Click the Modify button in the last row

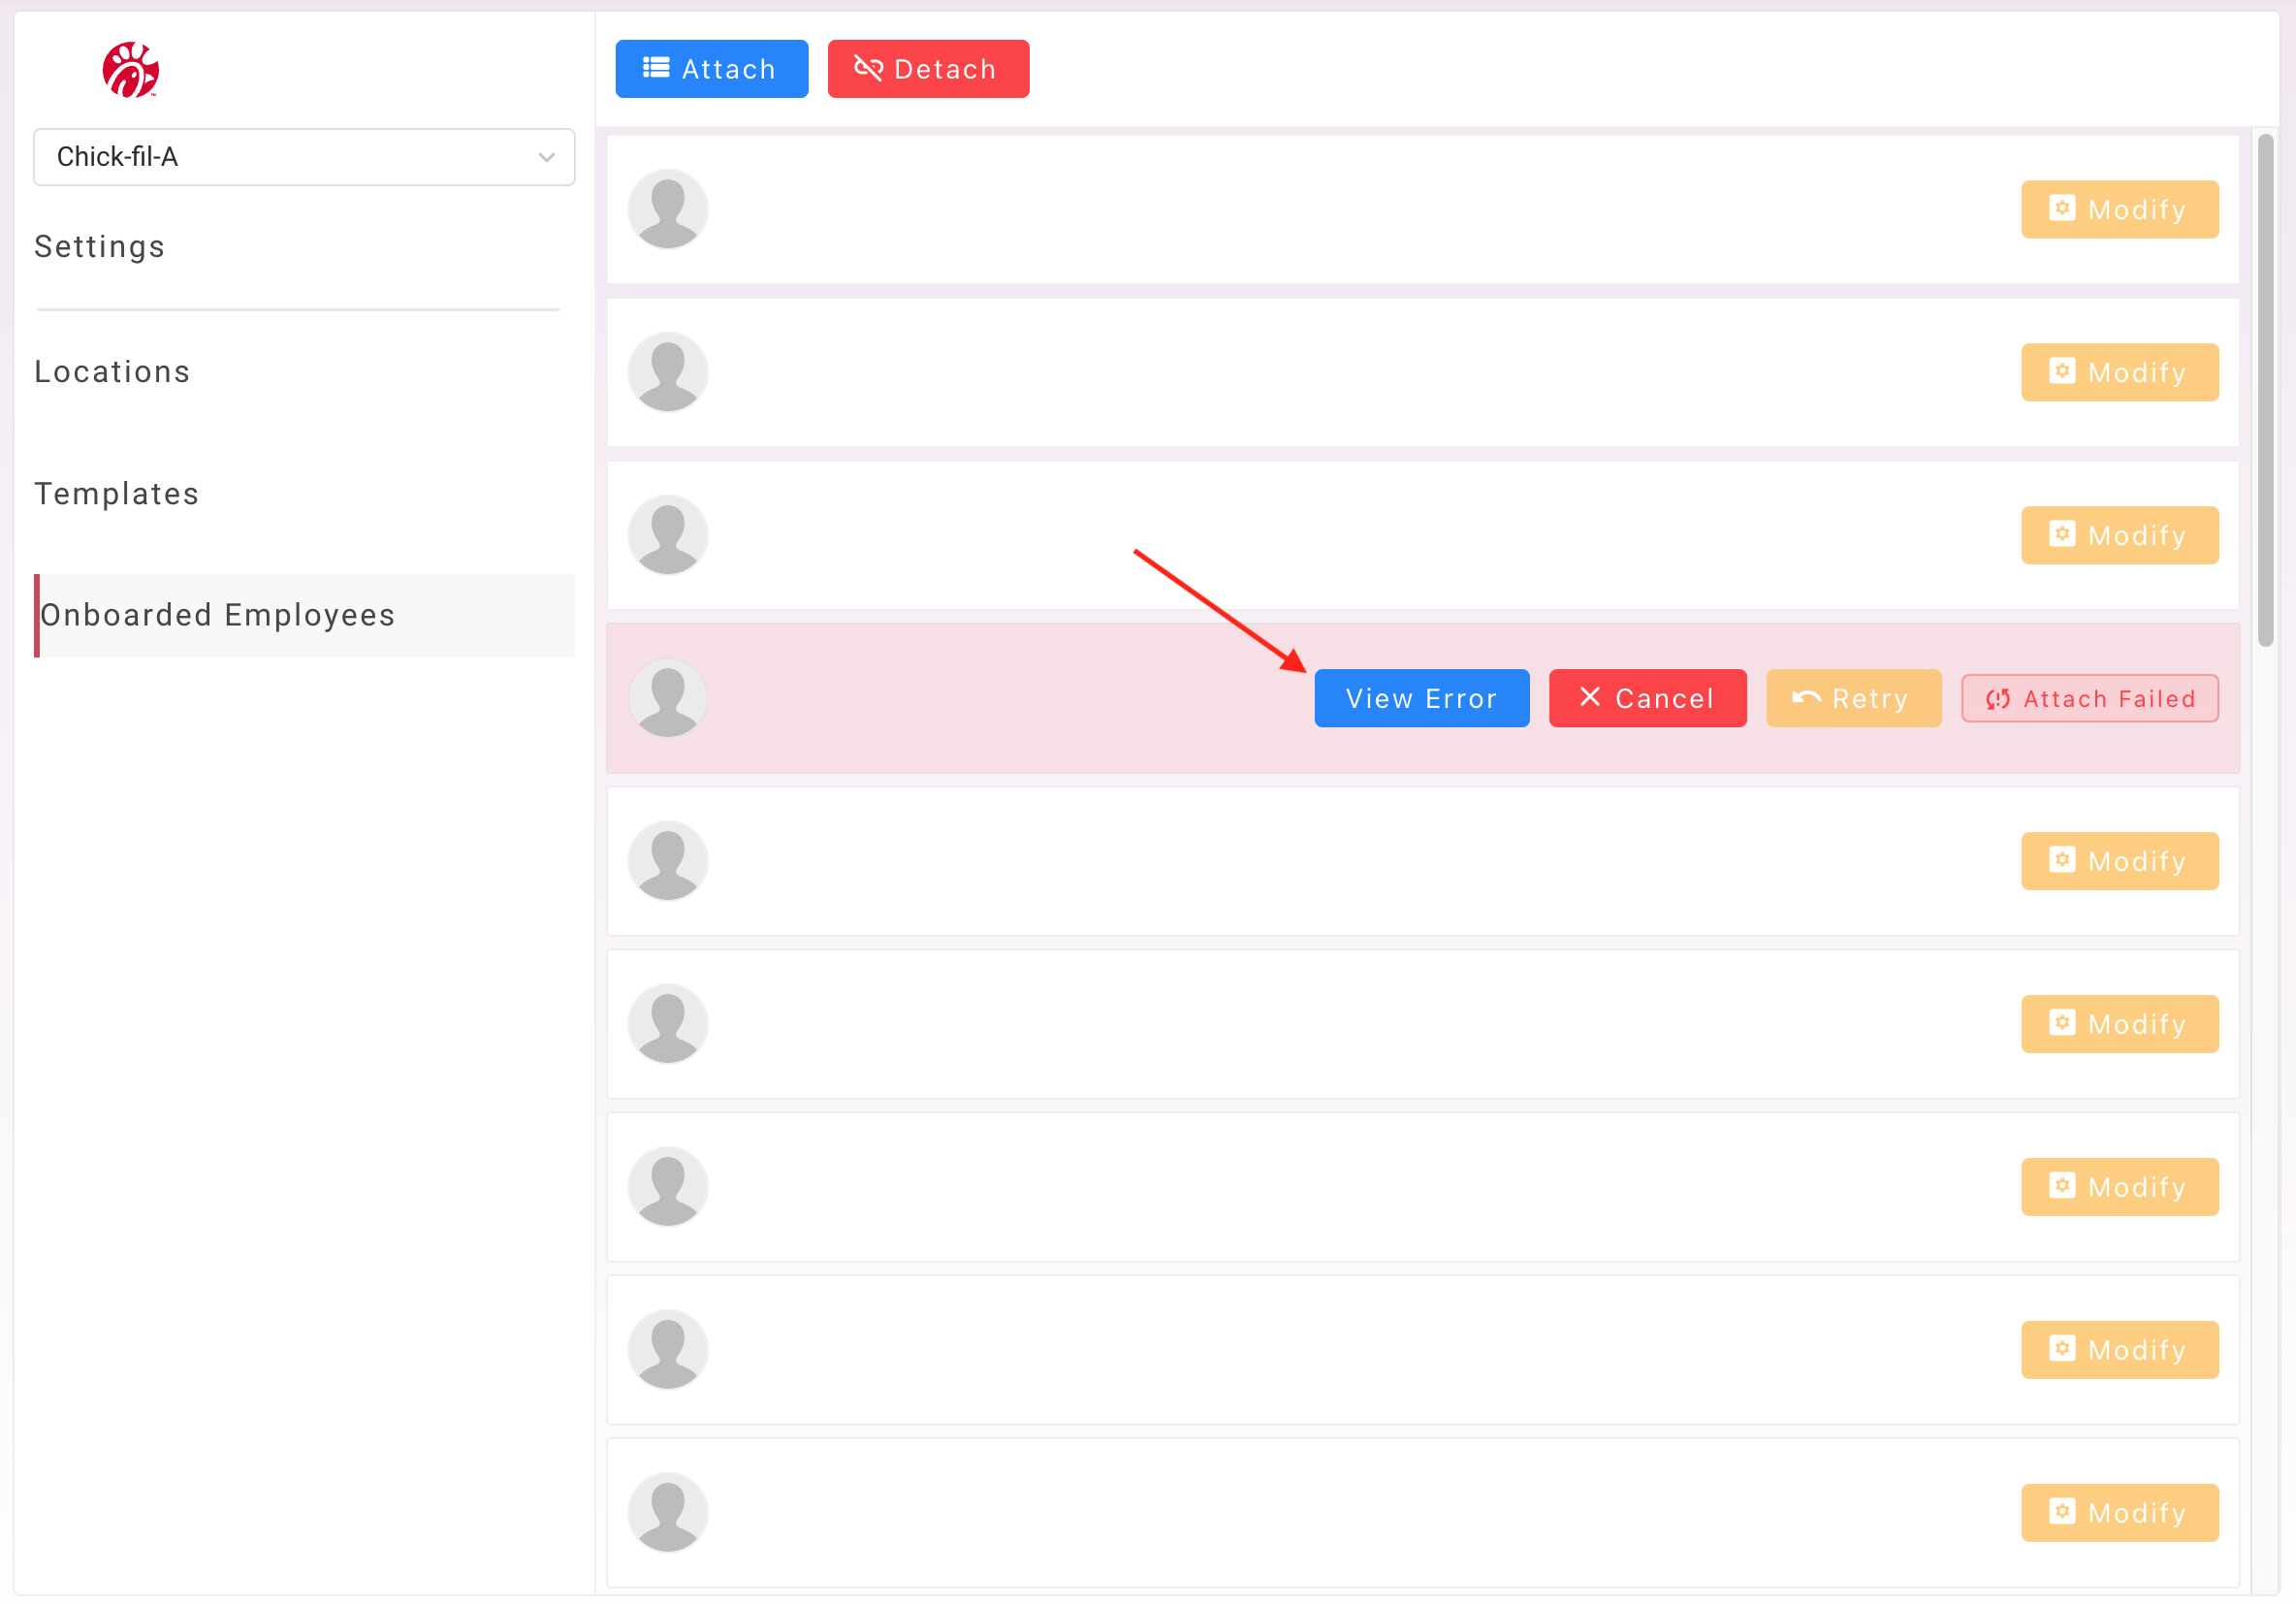[x=2119, y=1513]
